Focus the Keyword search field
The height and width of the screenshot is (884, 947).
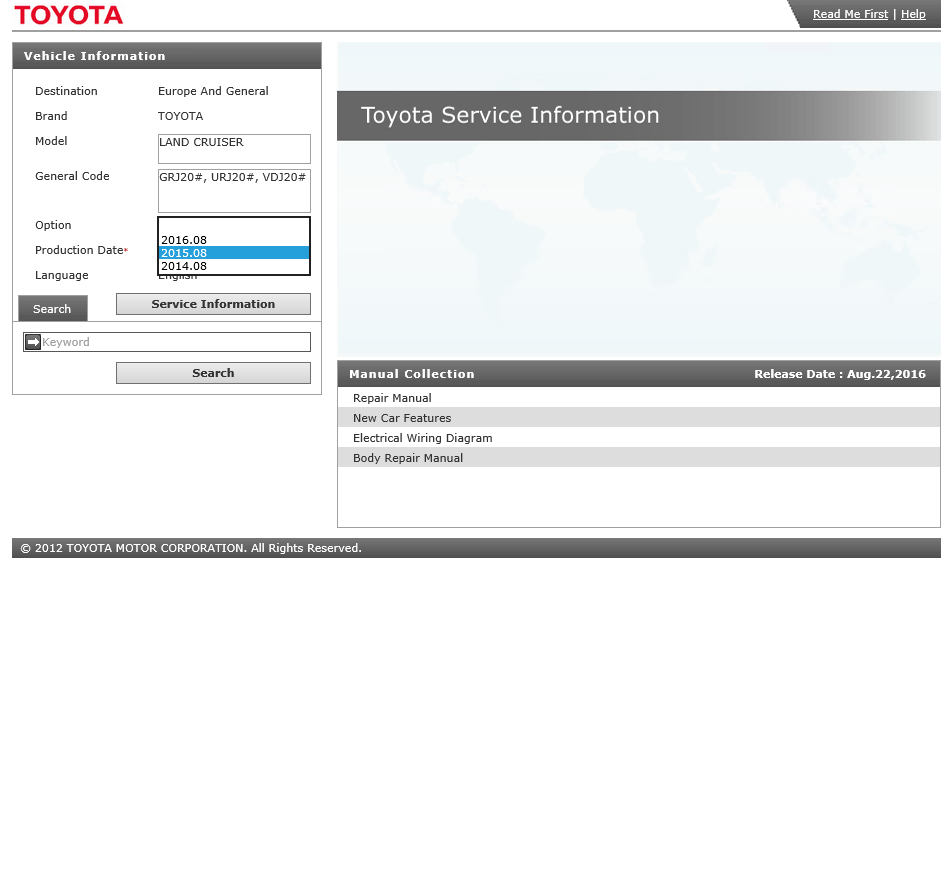click(x=174, y=342)
